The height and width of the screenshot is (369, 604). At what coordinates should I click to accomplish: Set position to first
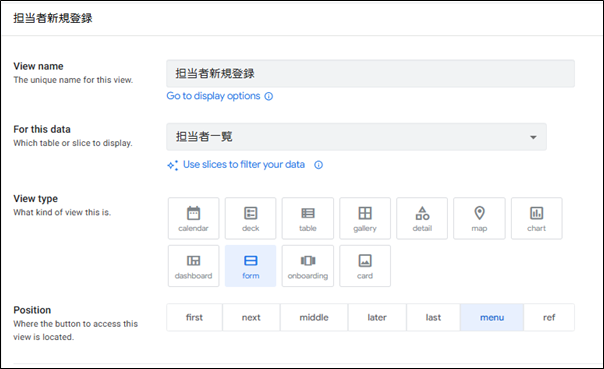tap(194, 317)
